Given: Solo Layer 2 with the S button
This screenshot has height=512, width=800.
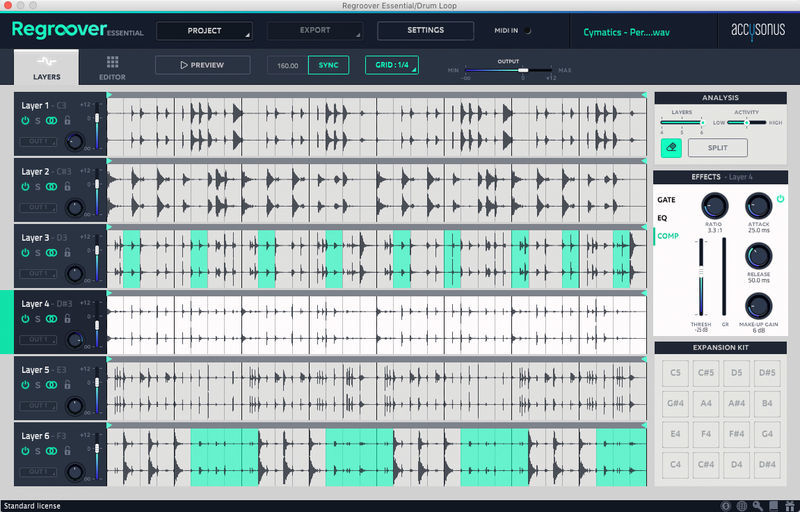Looking at the screenshot, I should pos(38,187).
